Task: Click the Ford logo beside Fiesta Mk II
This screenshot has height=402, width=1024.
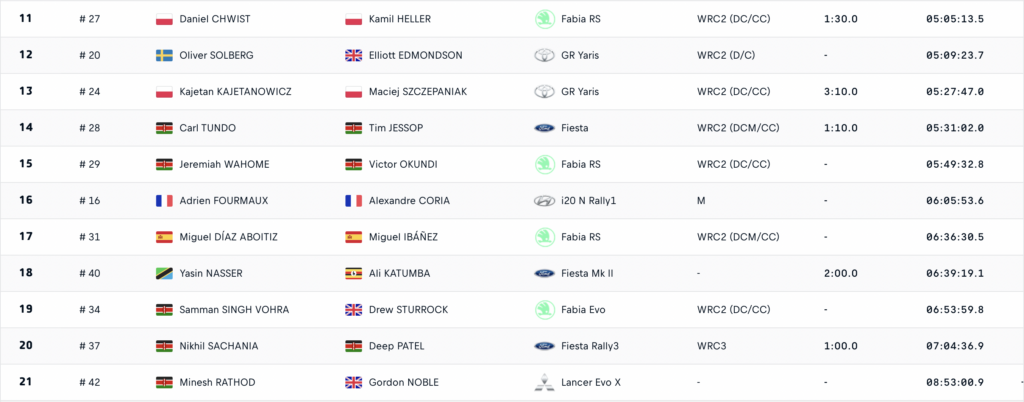Action: click(544, 273)
